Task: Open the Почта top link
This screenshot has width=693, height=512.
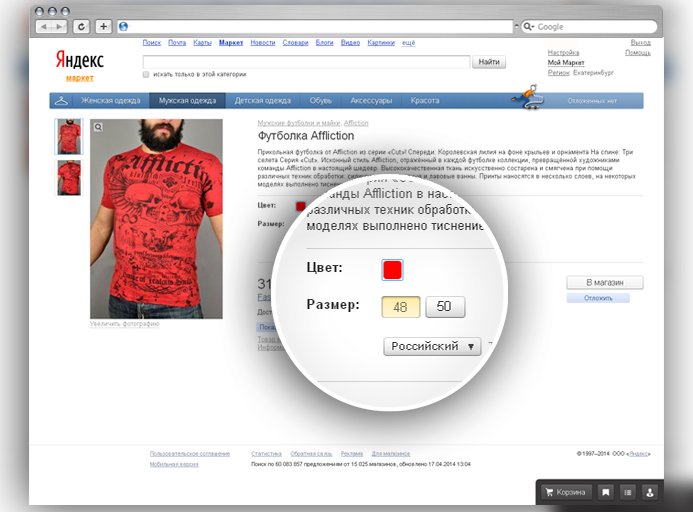Action: [x=177, y=42]
